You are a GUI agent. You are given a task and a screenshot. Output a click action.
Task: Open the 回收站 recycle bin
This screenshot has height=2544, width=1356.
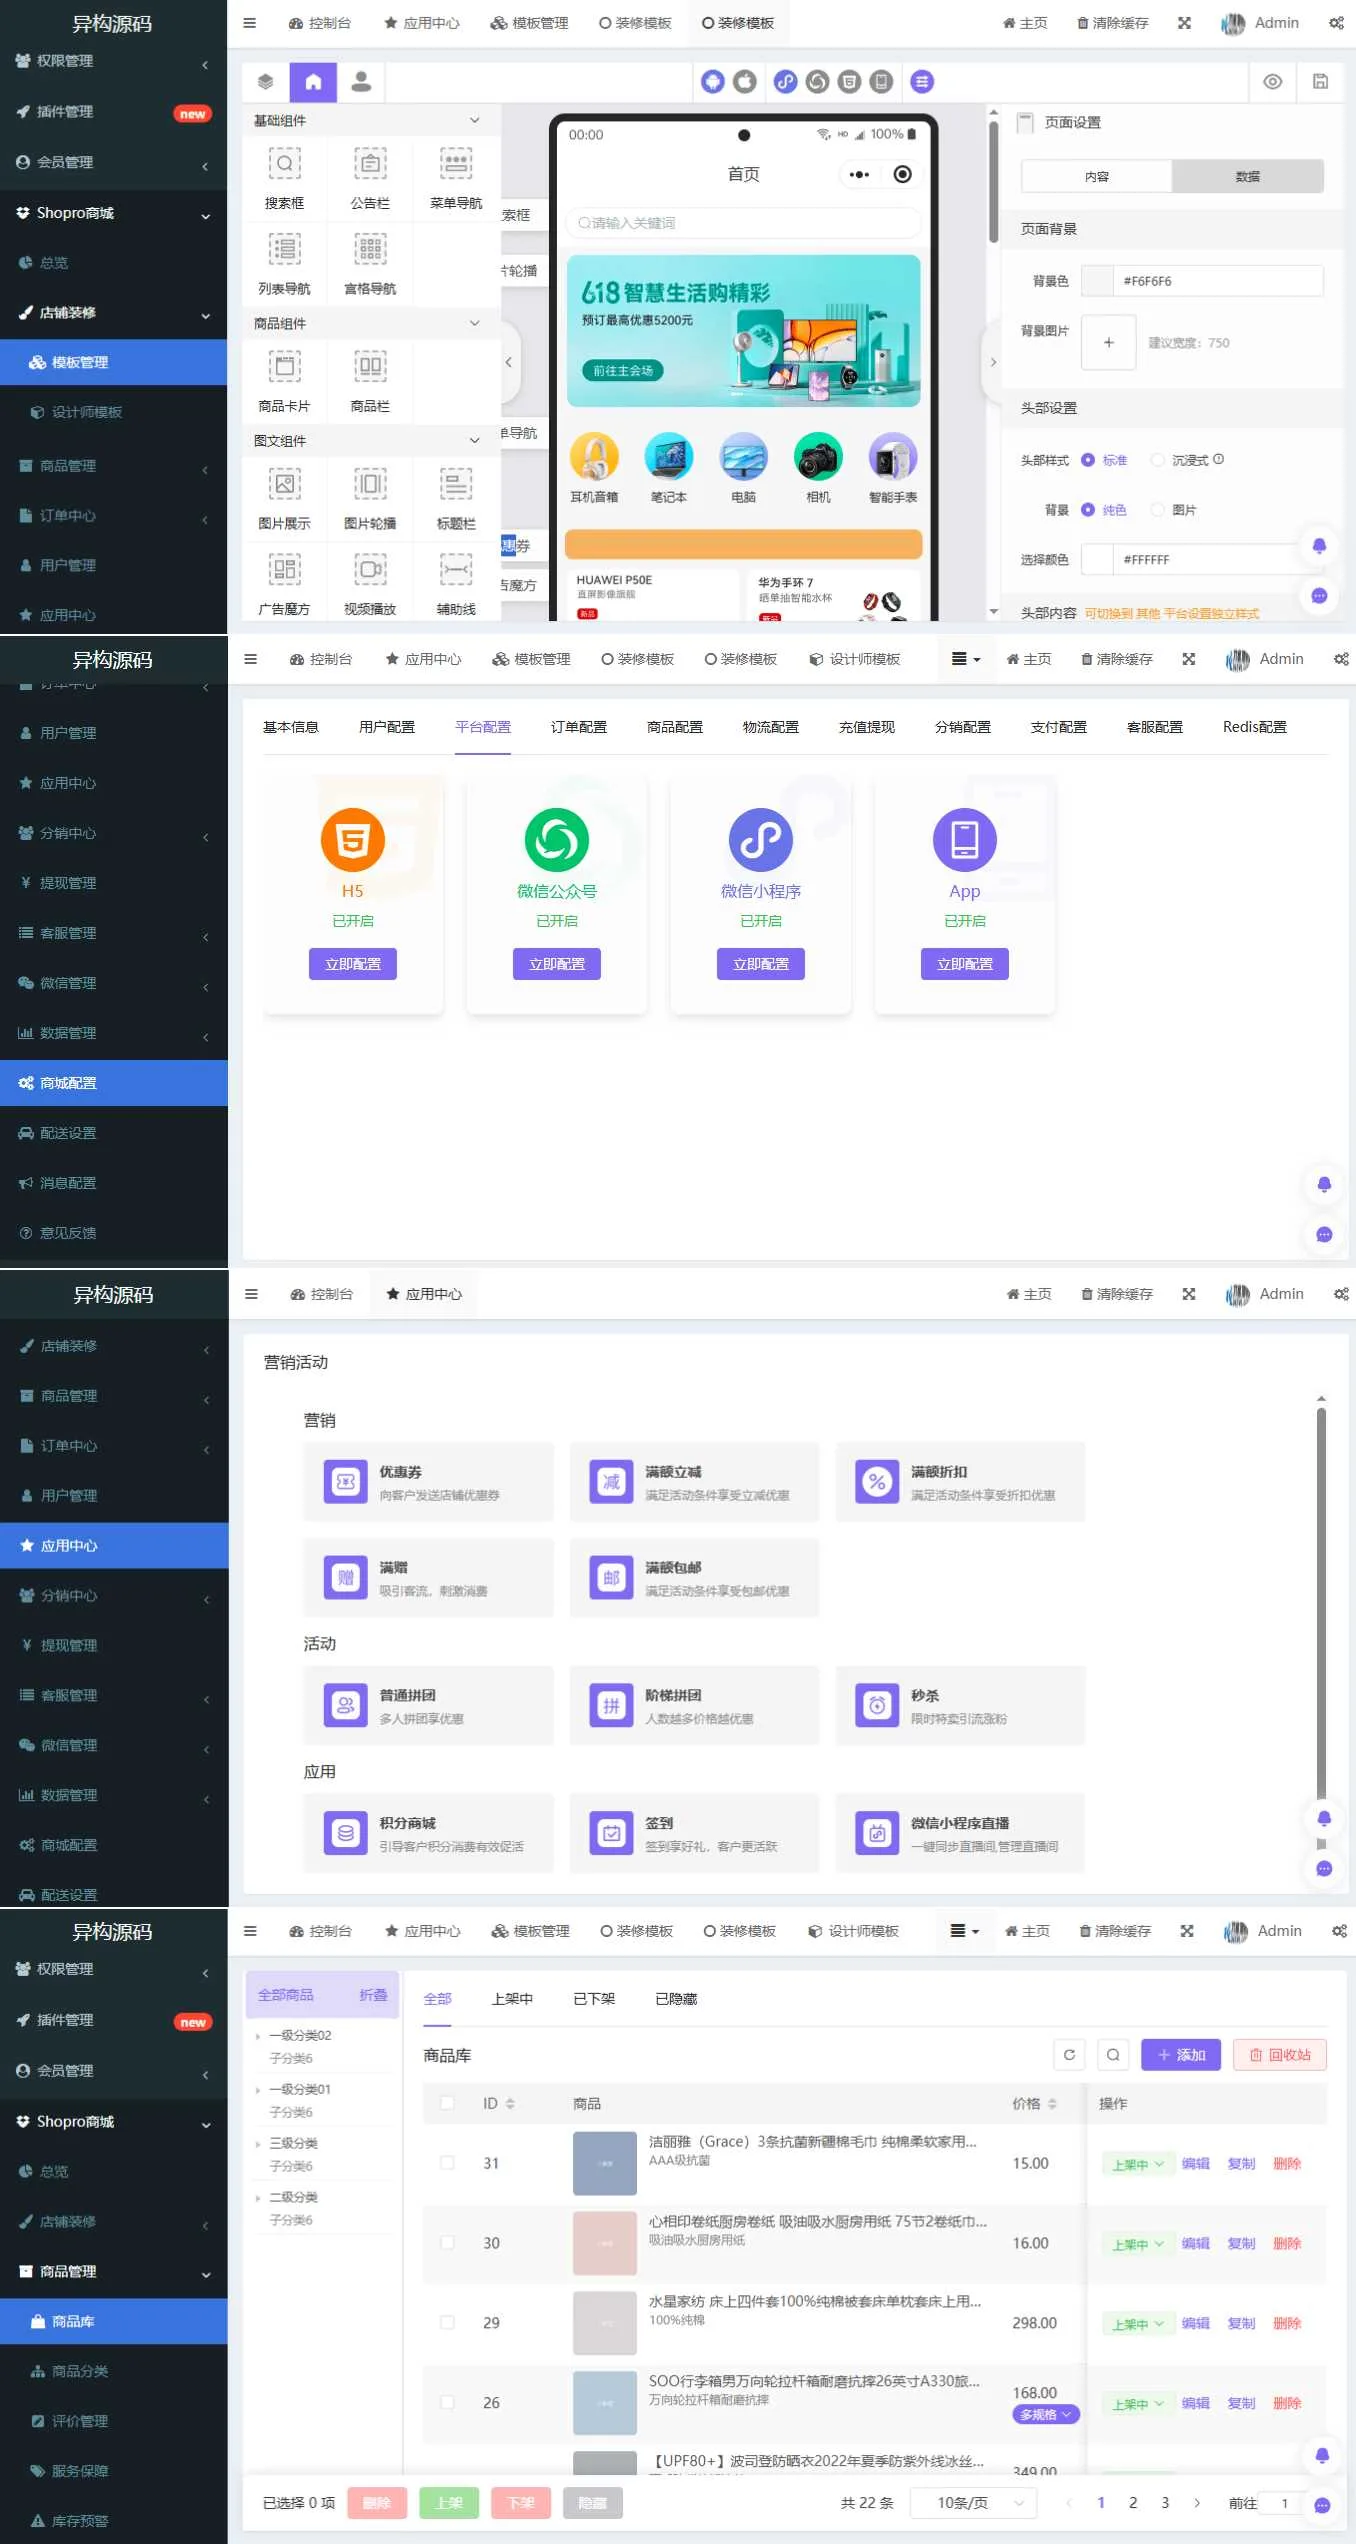pos(1279,2055)
